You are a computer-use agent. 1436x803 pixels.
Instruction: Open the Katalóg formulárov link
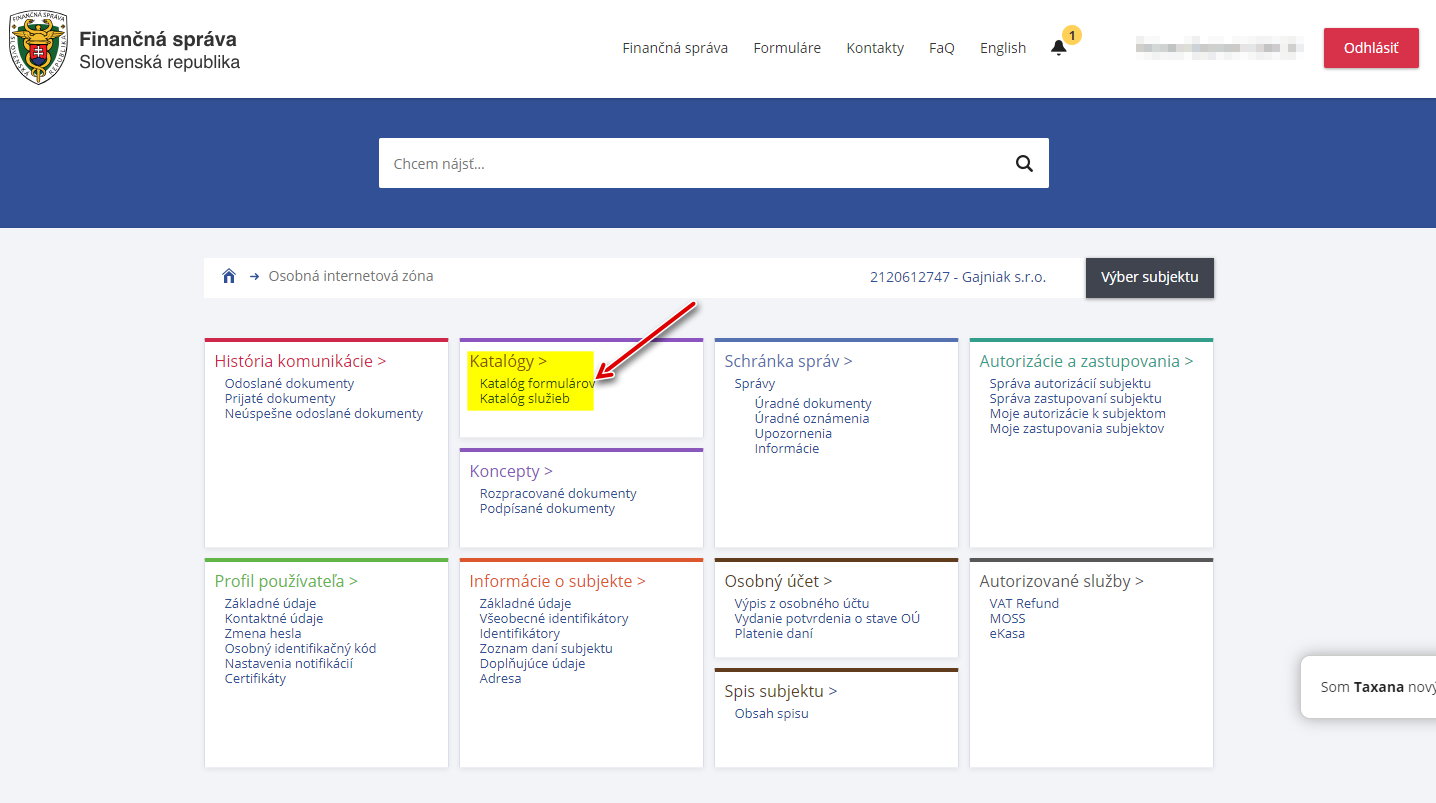(537, 383)
